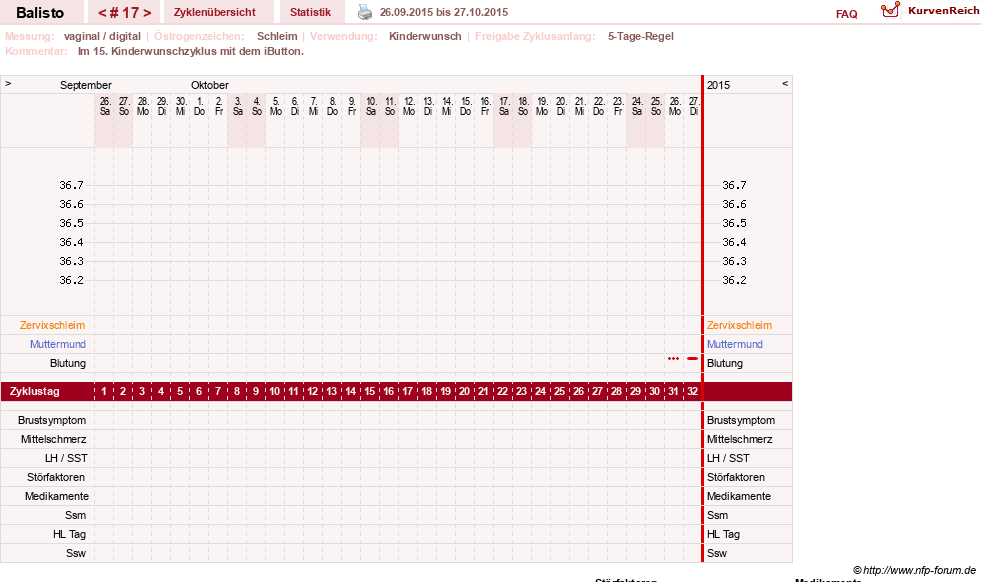Viewport: 981px width, 582px height.
Task: Click date header '17. Sa'
Action: [504, 106]
